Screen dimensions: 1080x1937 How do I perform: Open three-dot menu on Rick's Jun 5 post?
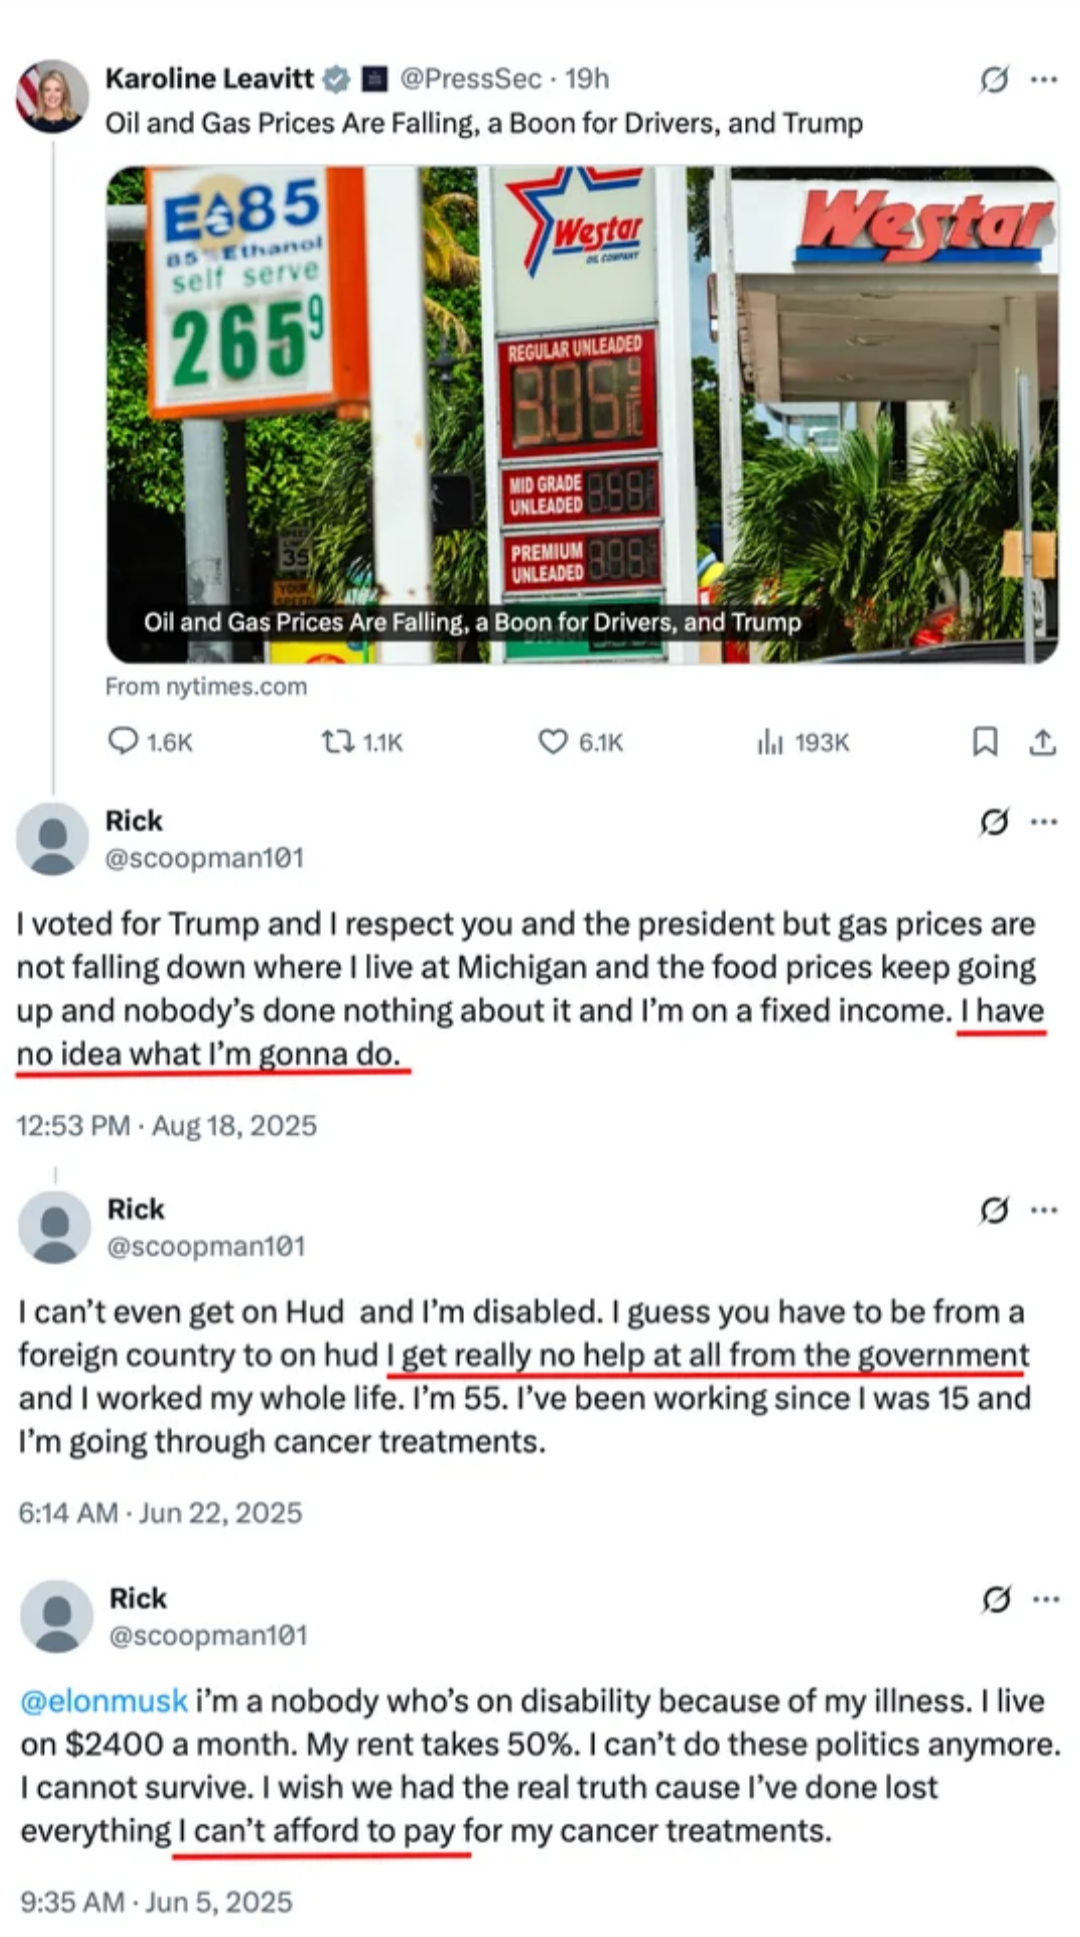pos(1046,1599)
